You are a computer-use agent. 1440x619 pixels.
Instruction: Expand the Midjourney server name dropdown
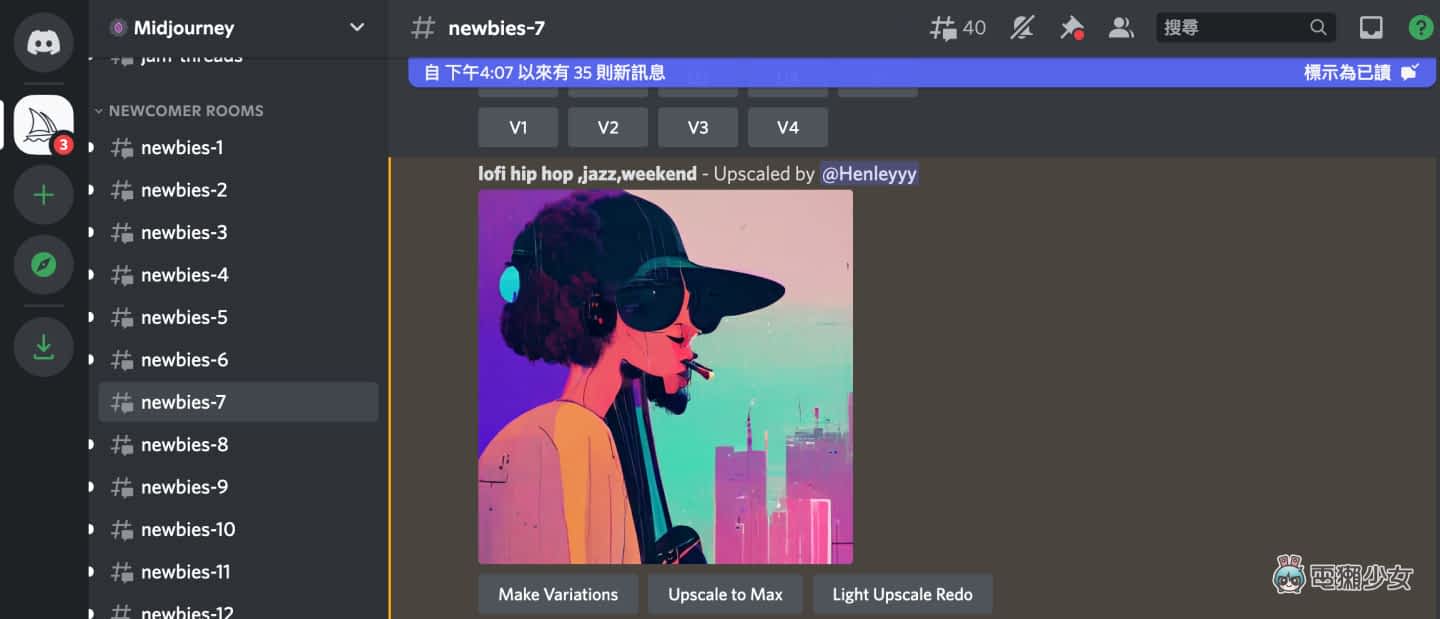point(357,27)
